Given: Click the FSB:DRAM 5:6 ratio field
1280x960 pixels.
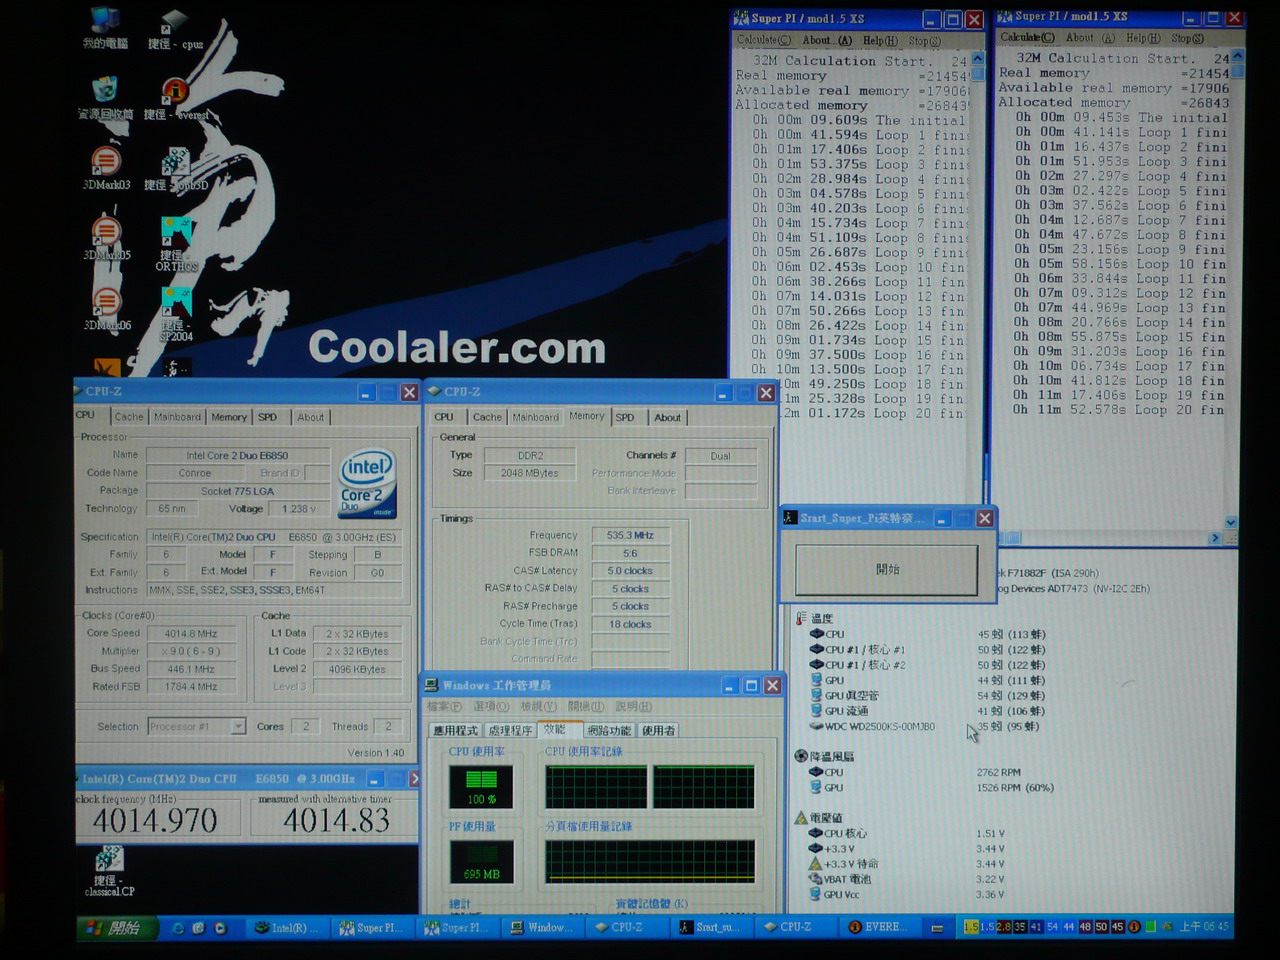Looking at the screenshot, I should tap(630, 553).
